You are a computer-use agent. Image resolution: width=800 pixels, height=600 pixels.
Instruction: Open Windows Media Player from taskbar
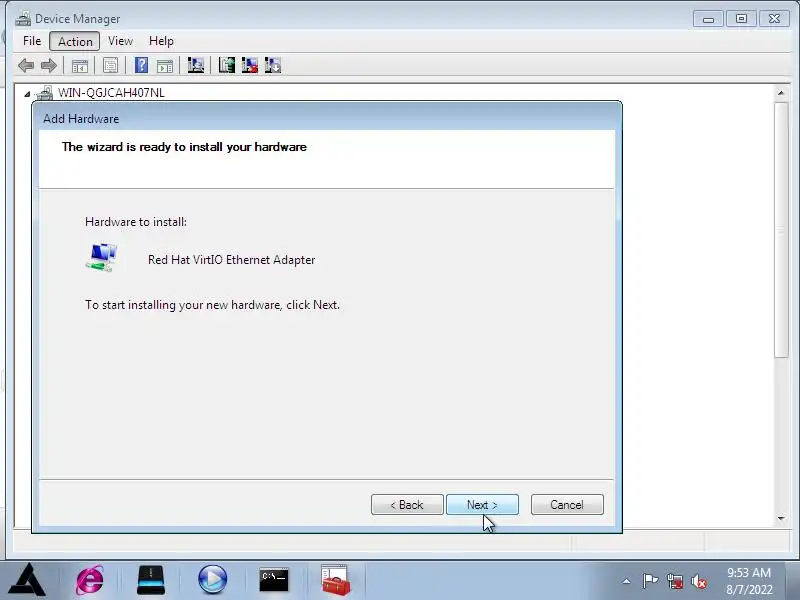(x=212, y=580)
